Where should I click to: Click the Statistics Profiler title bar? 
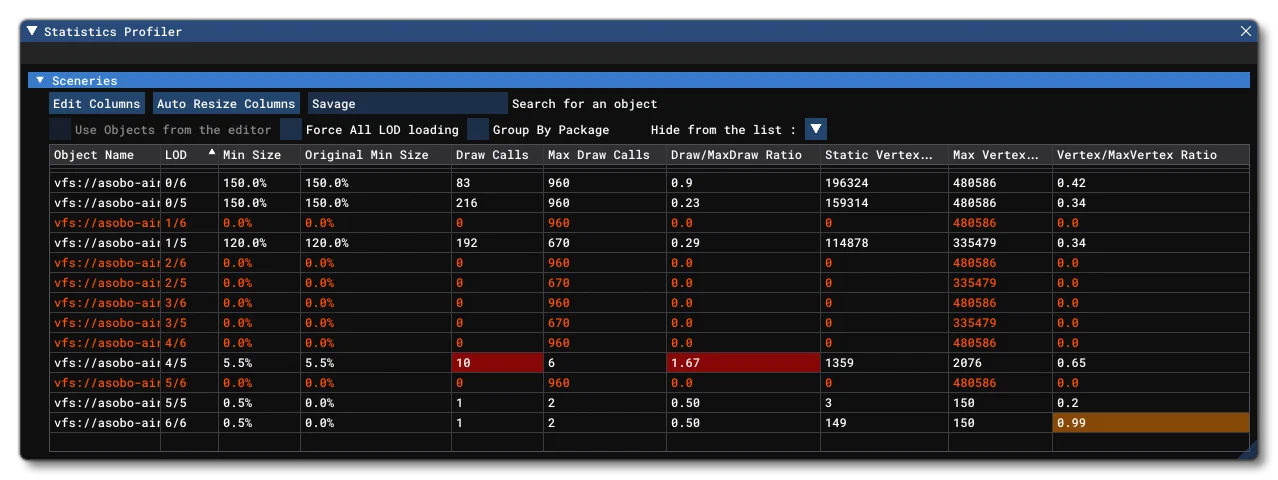638,31
